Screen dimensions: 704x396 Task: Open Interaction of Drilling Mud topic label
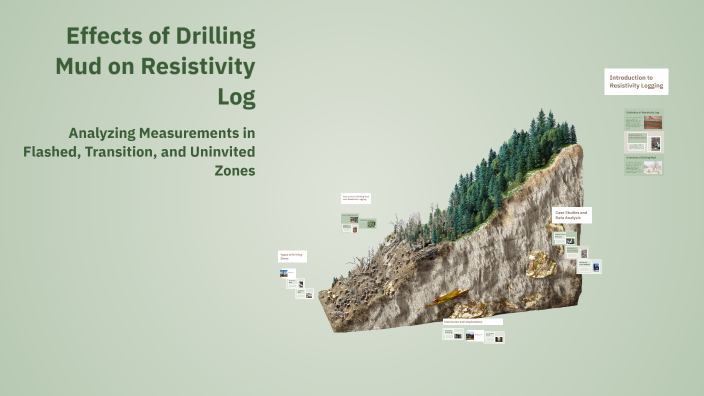tap(356, 198)
